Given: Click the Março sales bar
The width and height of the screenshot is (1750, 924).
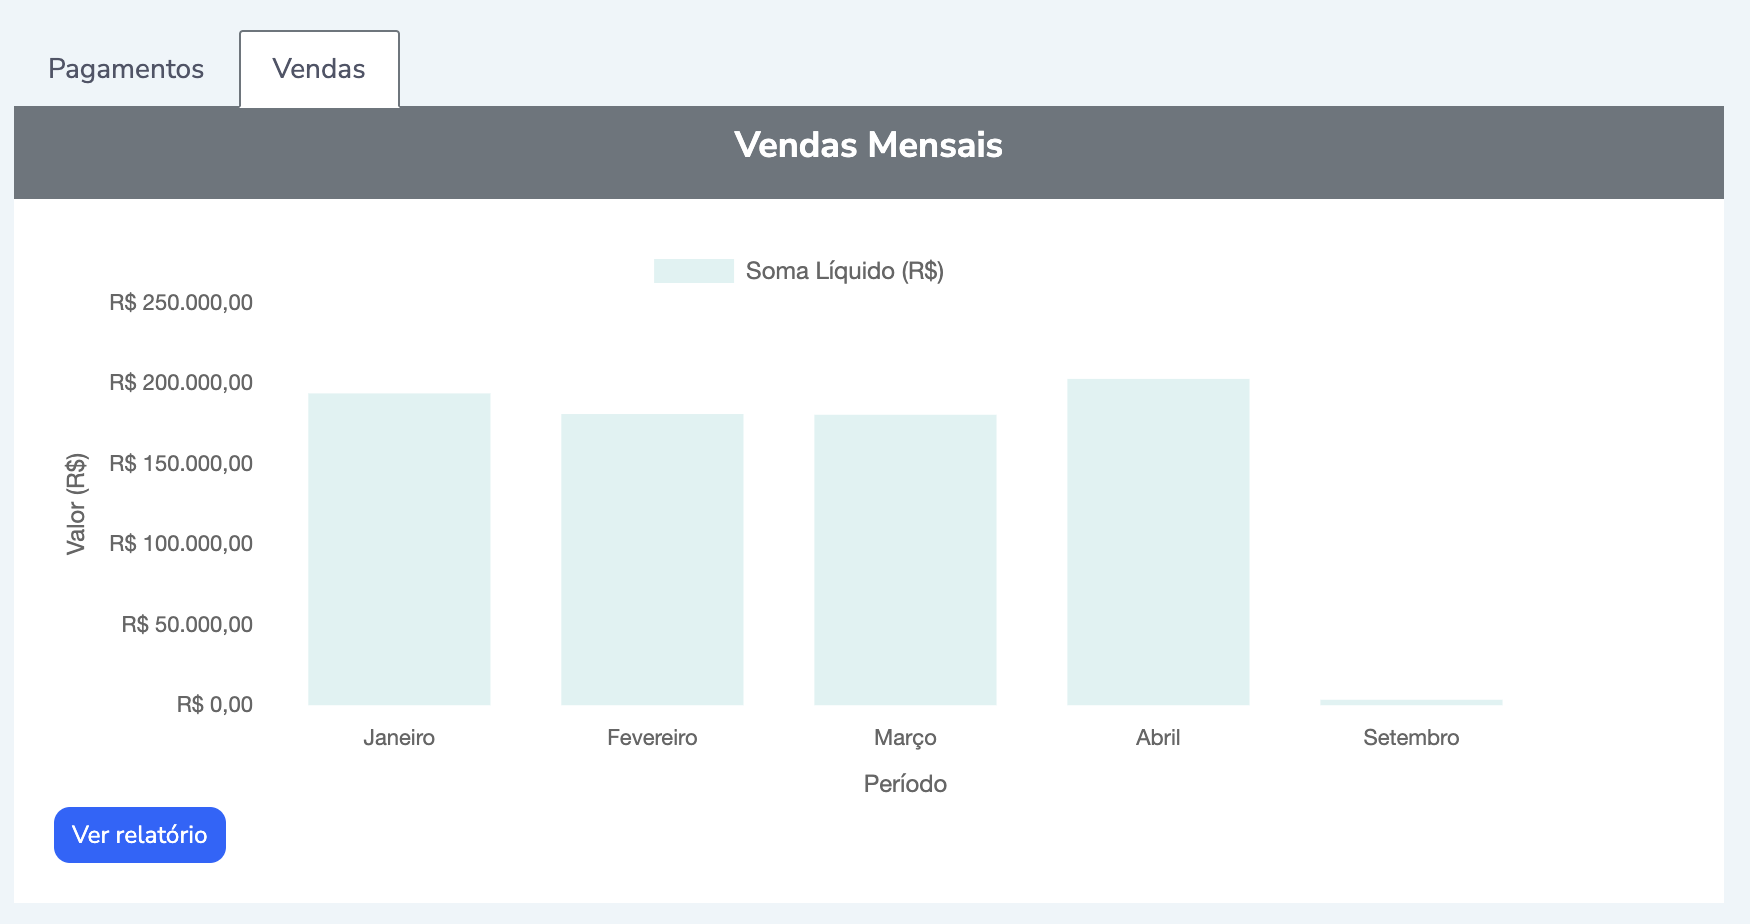Looking at the screenshot, I should coord(905,559).
